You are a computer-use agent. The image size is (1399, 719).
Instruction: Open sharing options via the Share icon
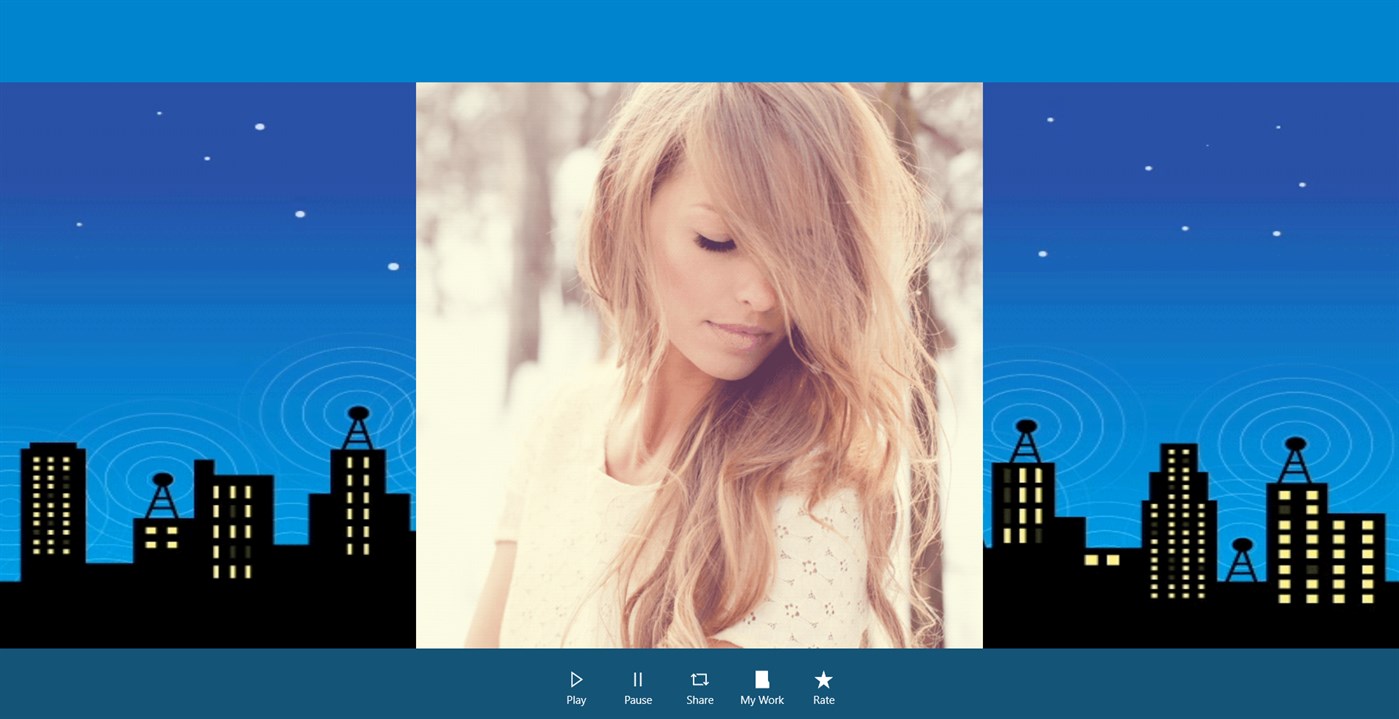click(699, 680)
